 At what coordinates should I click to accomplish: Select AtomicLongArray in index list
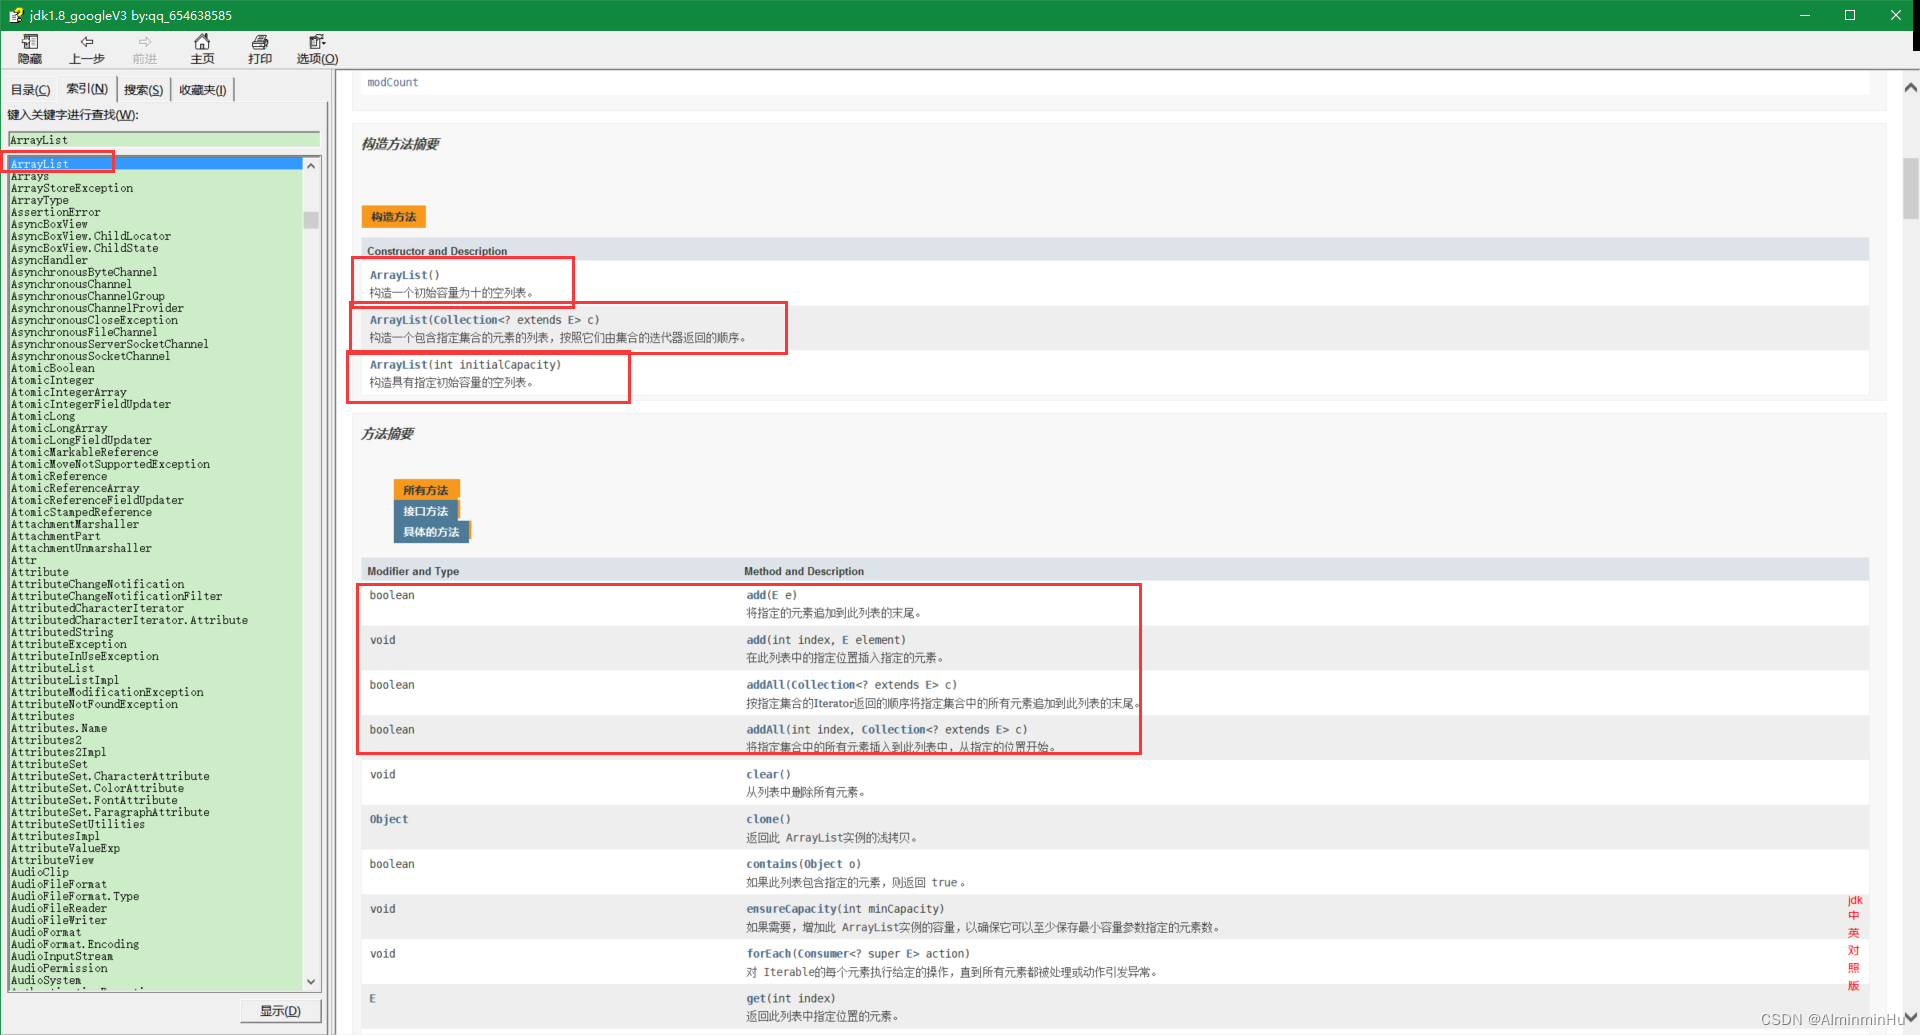[59, 428]
